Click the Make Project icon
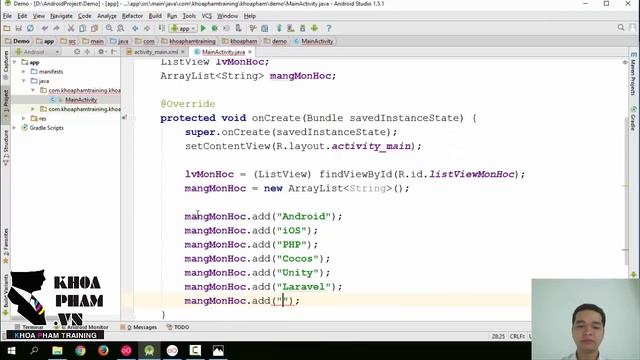The width and height of the screenshot is (640, 360). 162,28
